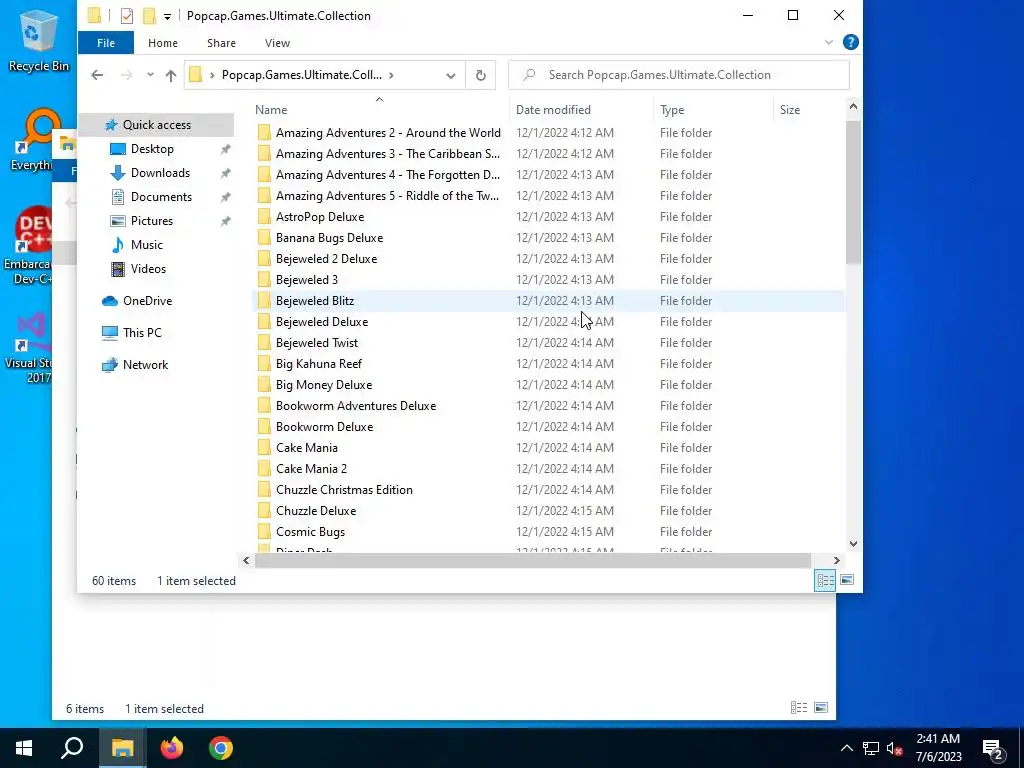This screenshot has width=1024, height=768.
Task: Click vertical scrollbar down arrow
Action: (x=853, y=544)
